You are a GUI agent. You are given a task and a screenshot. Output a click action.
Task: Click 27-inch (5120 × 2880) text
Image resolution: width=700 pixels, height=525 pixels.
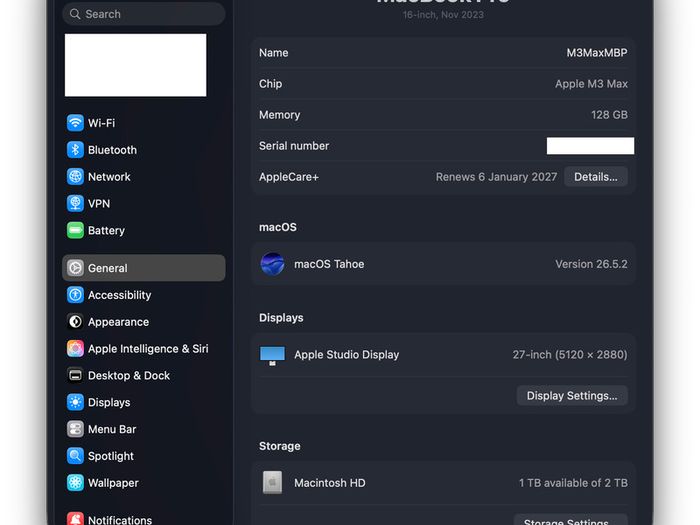[x=570, y=354]
